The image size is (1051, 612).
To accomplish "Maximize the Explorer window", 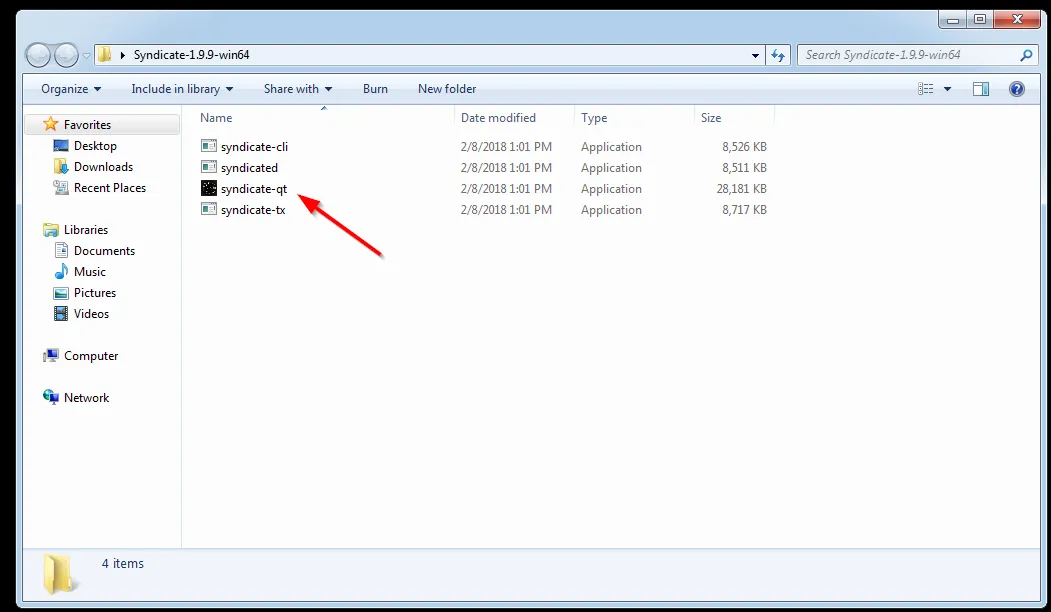I will 980,19.
